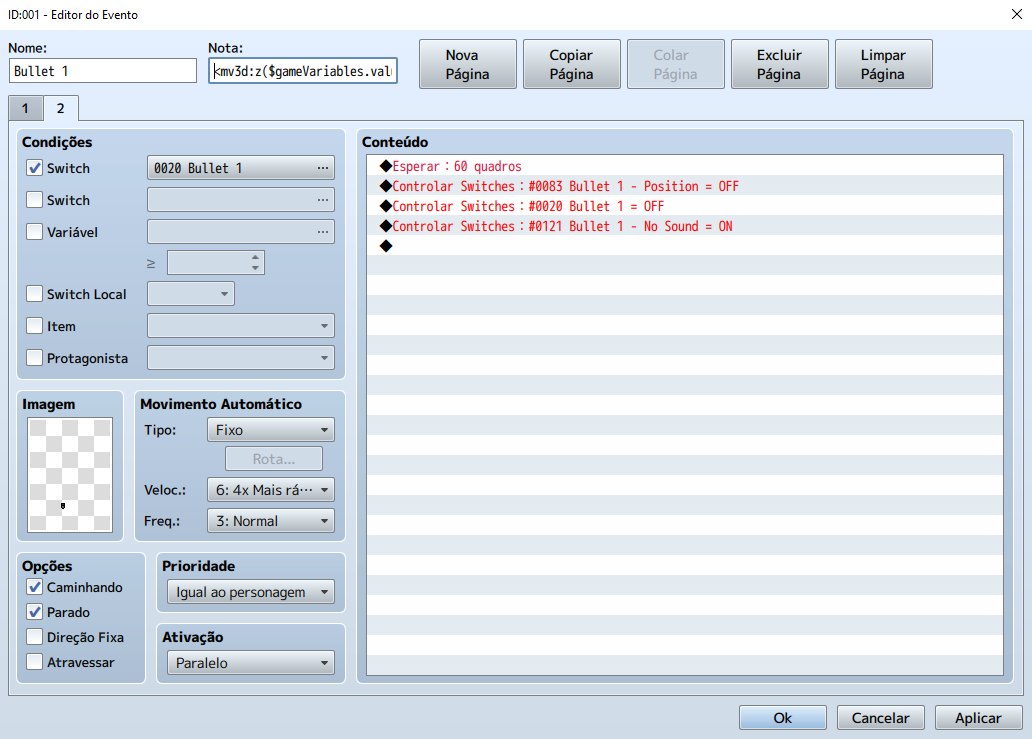Open Variável condition selector ellipsis
This screenshot has height=739, width=1032.
322,232
